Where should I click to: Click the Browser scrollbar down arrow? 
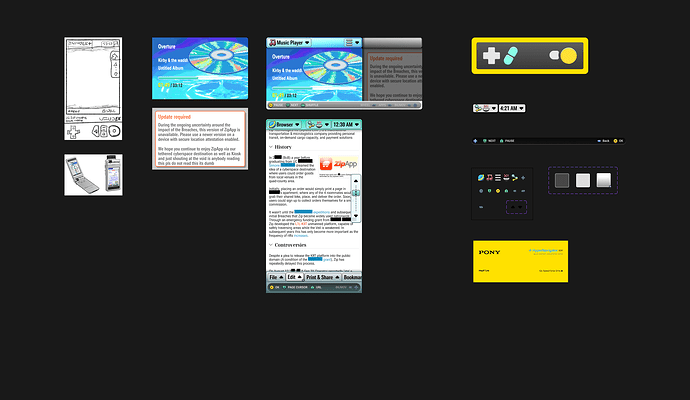pyautogui.click(x=356, y=216)
